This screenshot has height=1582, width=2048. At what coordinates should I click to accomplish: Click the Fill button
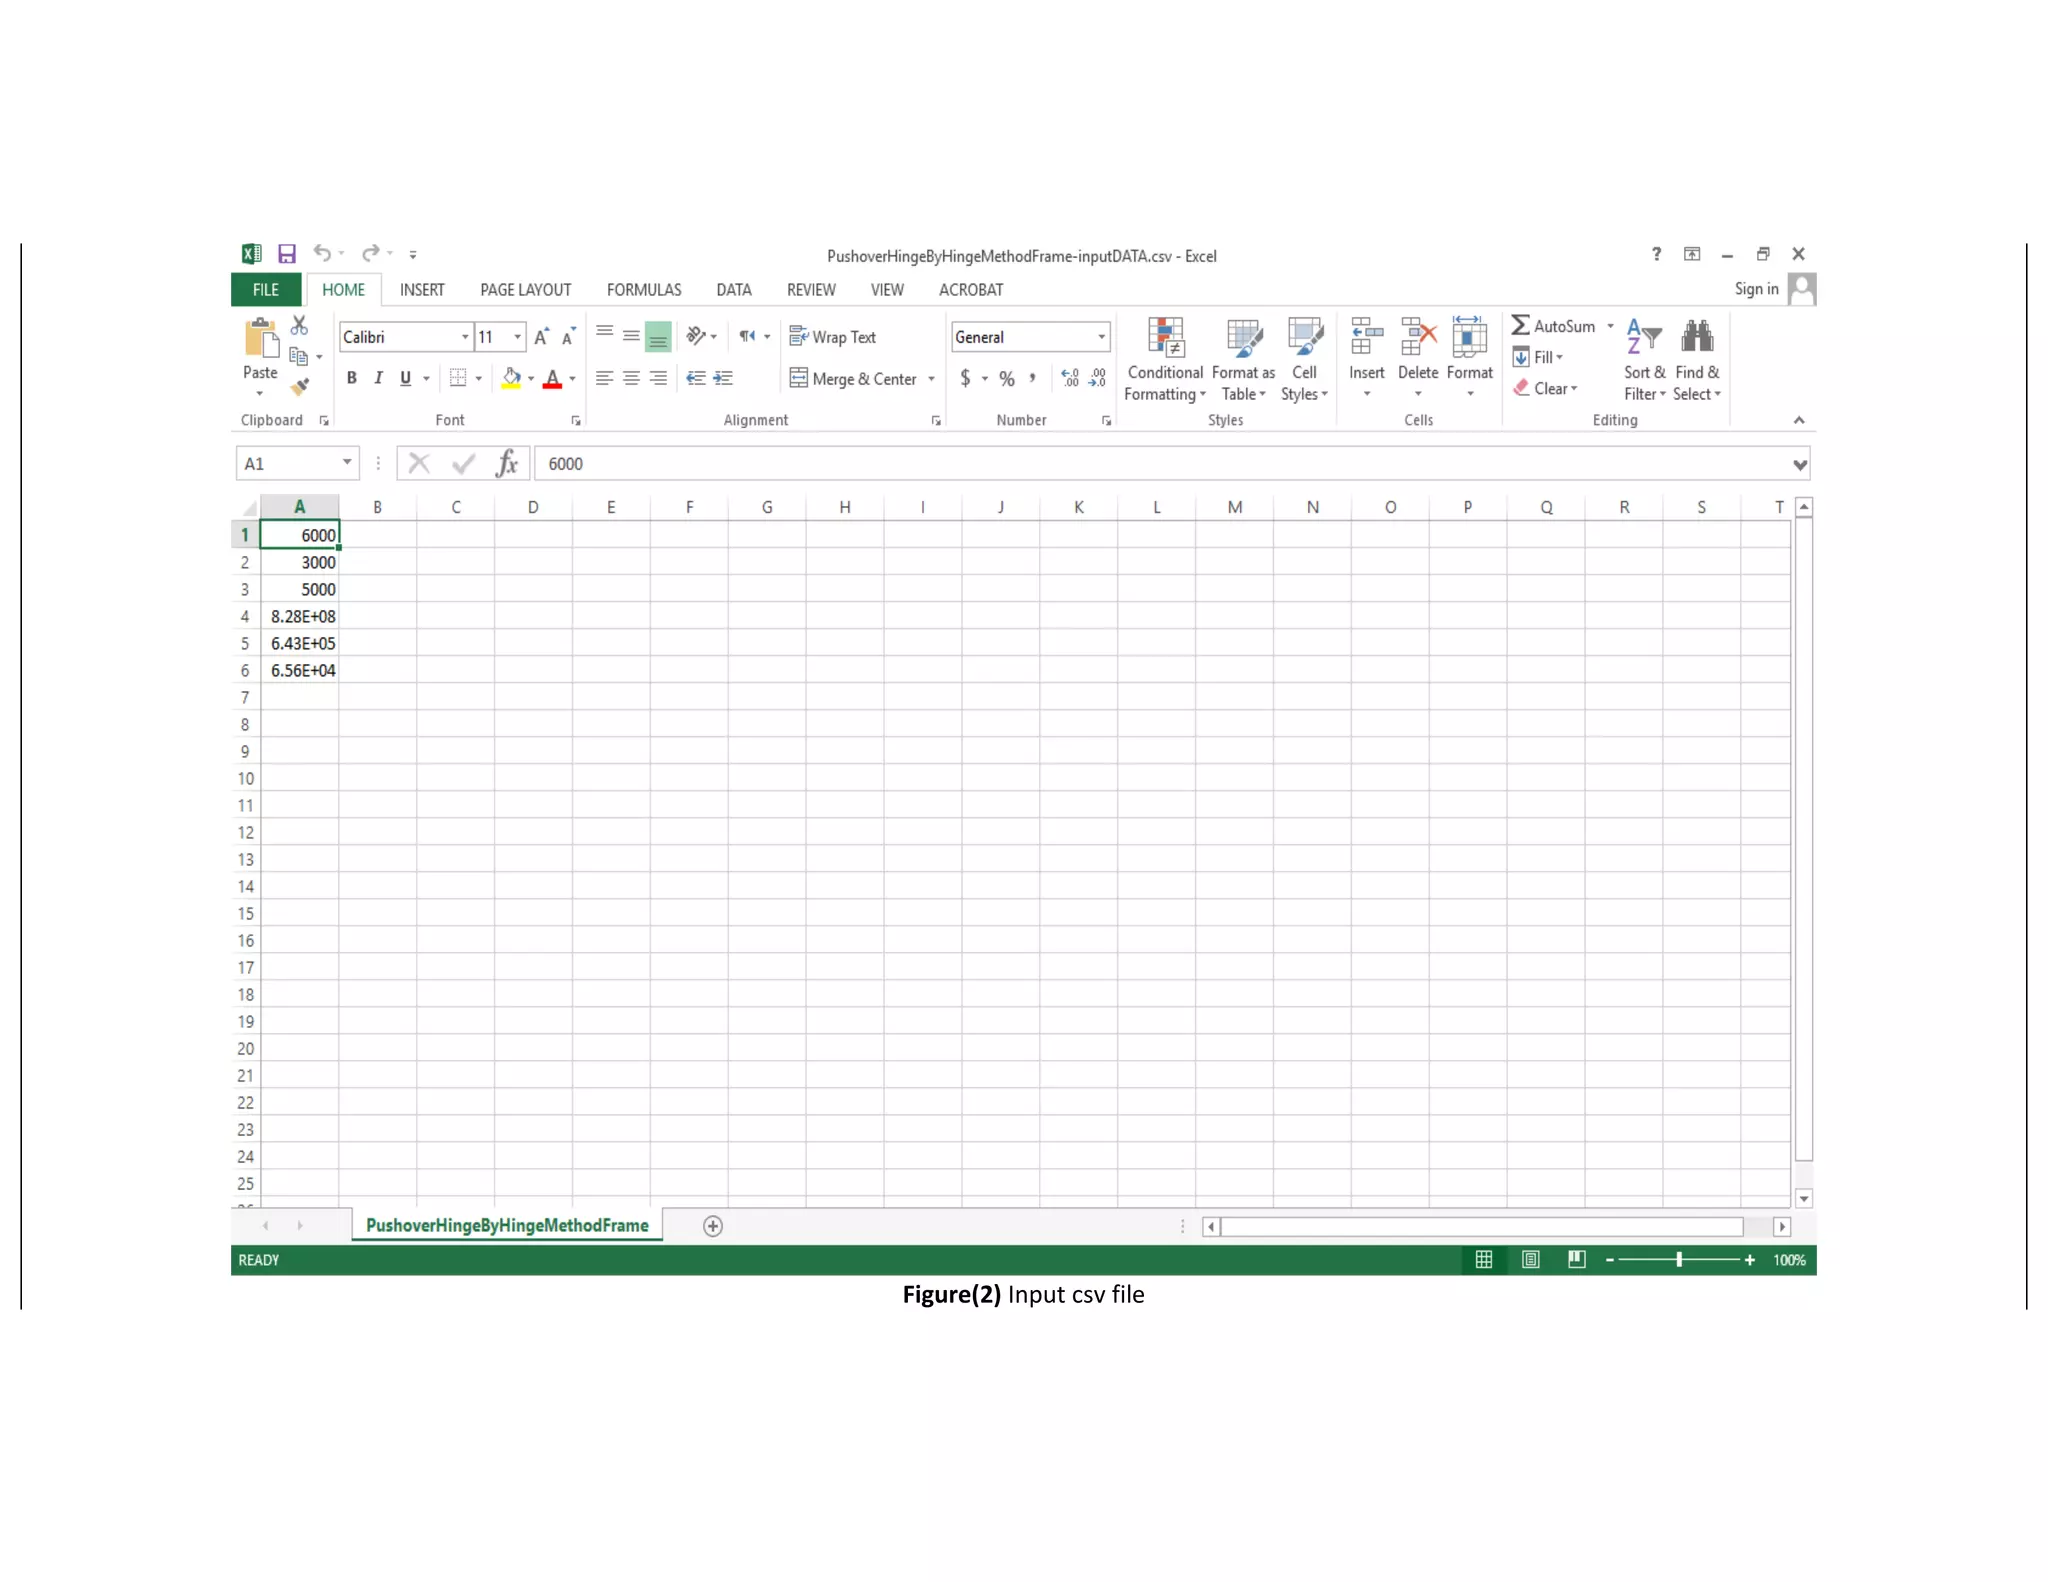pyautogui.click(x=1538, y=357)
